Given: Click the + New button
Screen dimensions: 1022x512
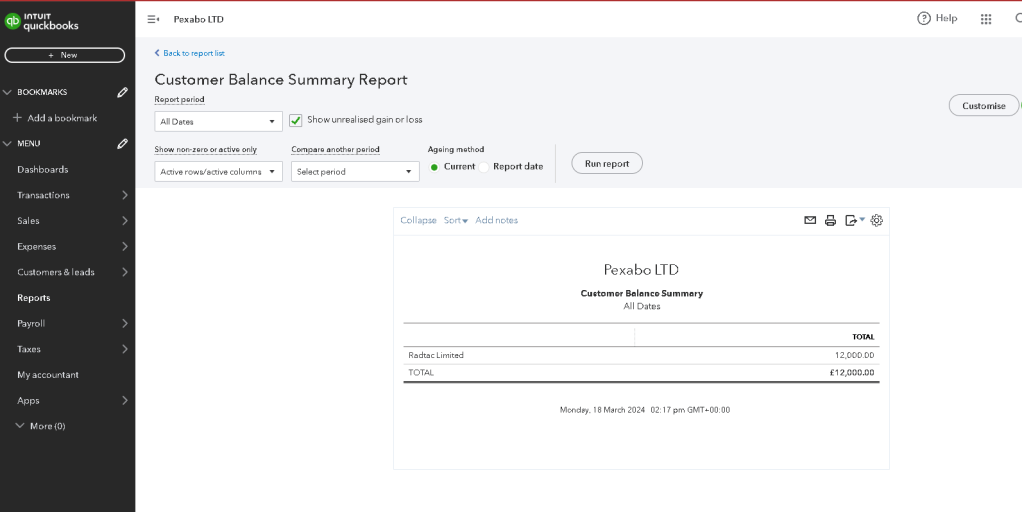Looking at the screenshot, I should [65, 55].
